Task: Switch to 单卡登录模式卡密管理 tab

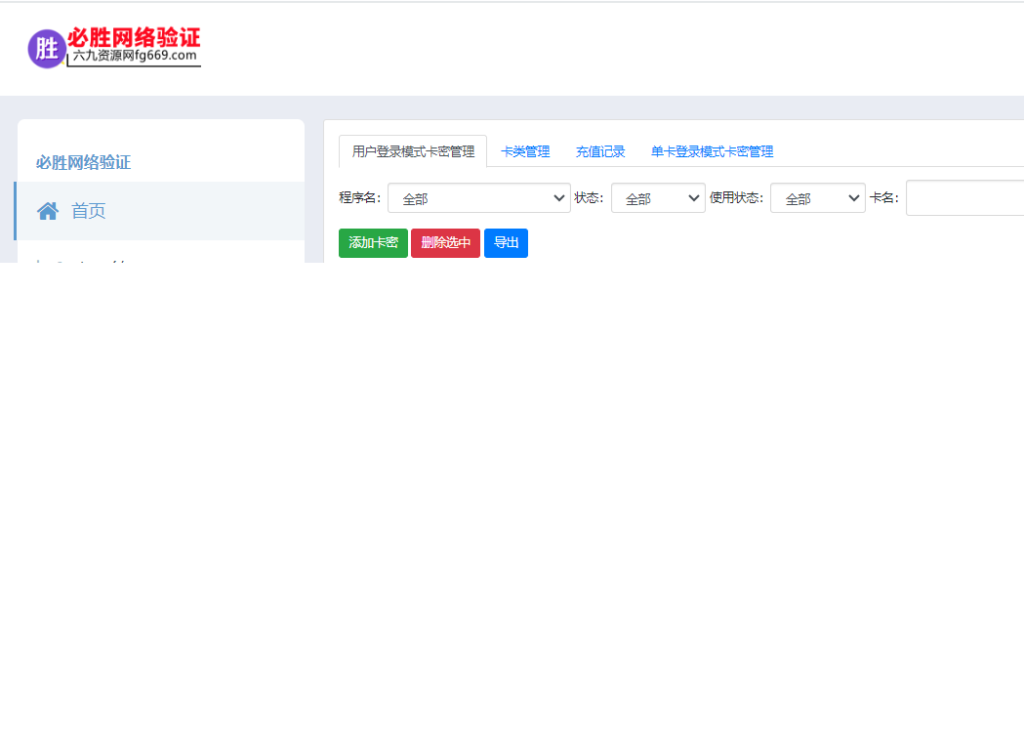Action: coord(711,151)
